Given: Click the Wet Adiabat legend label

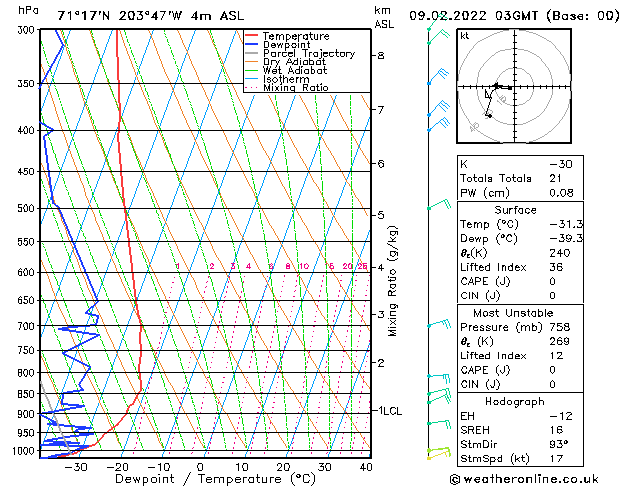Looking at the screenshot, I should coord(295,71).
